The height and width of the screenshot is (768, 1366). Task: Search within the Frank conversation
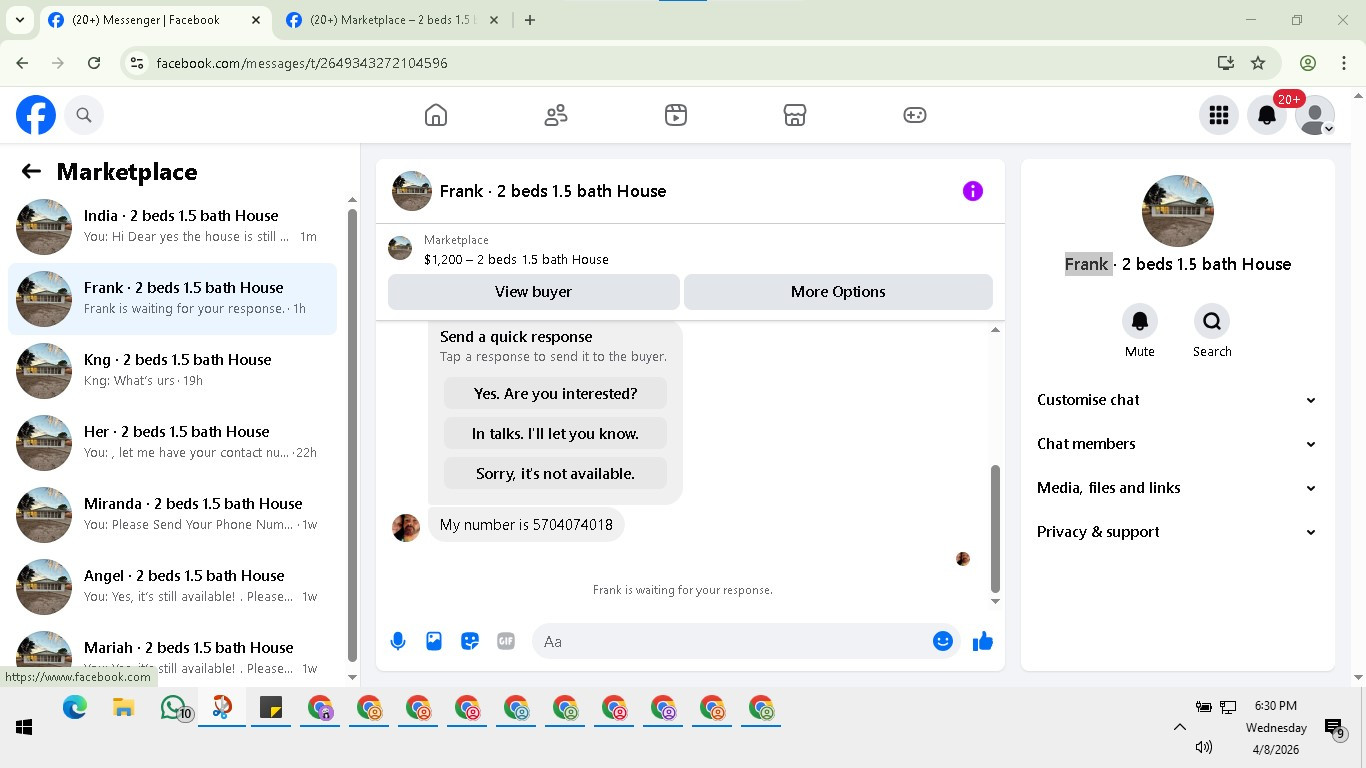(1212, 321)
